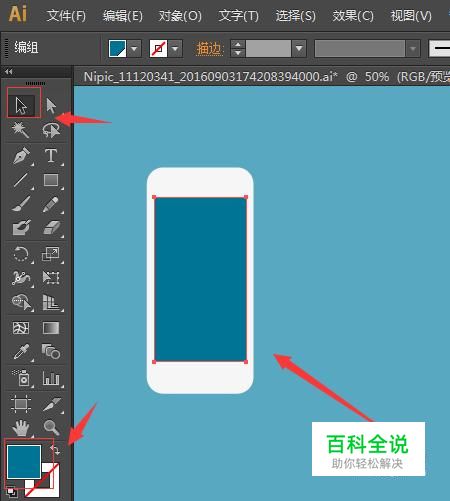
Task: Open the stroke weight dropdown
Action: point(299,49)
